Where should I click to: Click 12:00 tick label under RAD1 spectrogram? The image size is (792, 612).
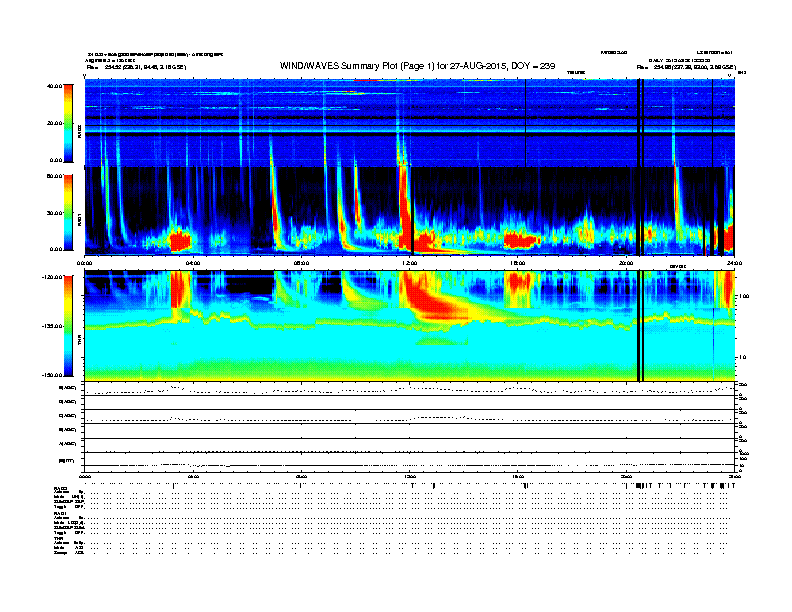(410, 263)
